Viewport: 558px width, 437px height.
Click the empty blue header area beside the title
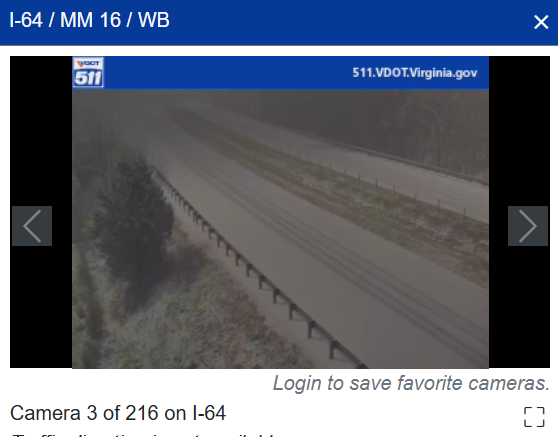[x=351, y=22]
